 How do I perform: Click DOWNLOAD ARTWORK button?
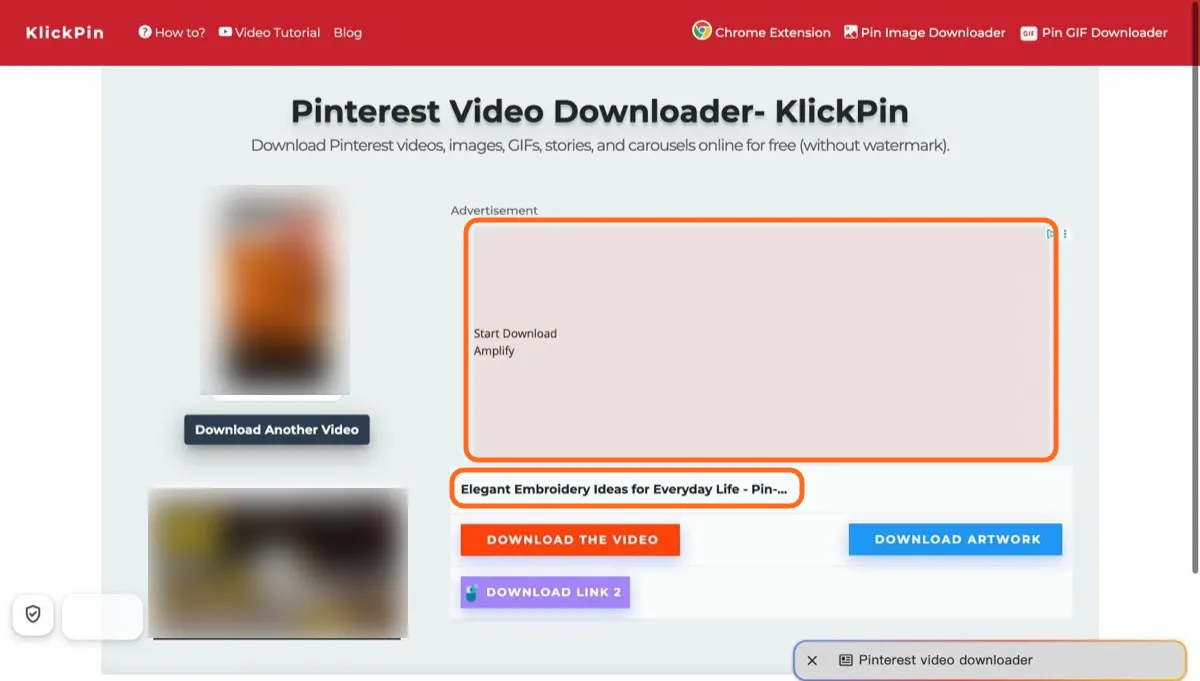955,540
